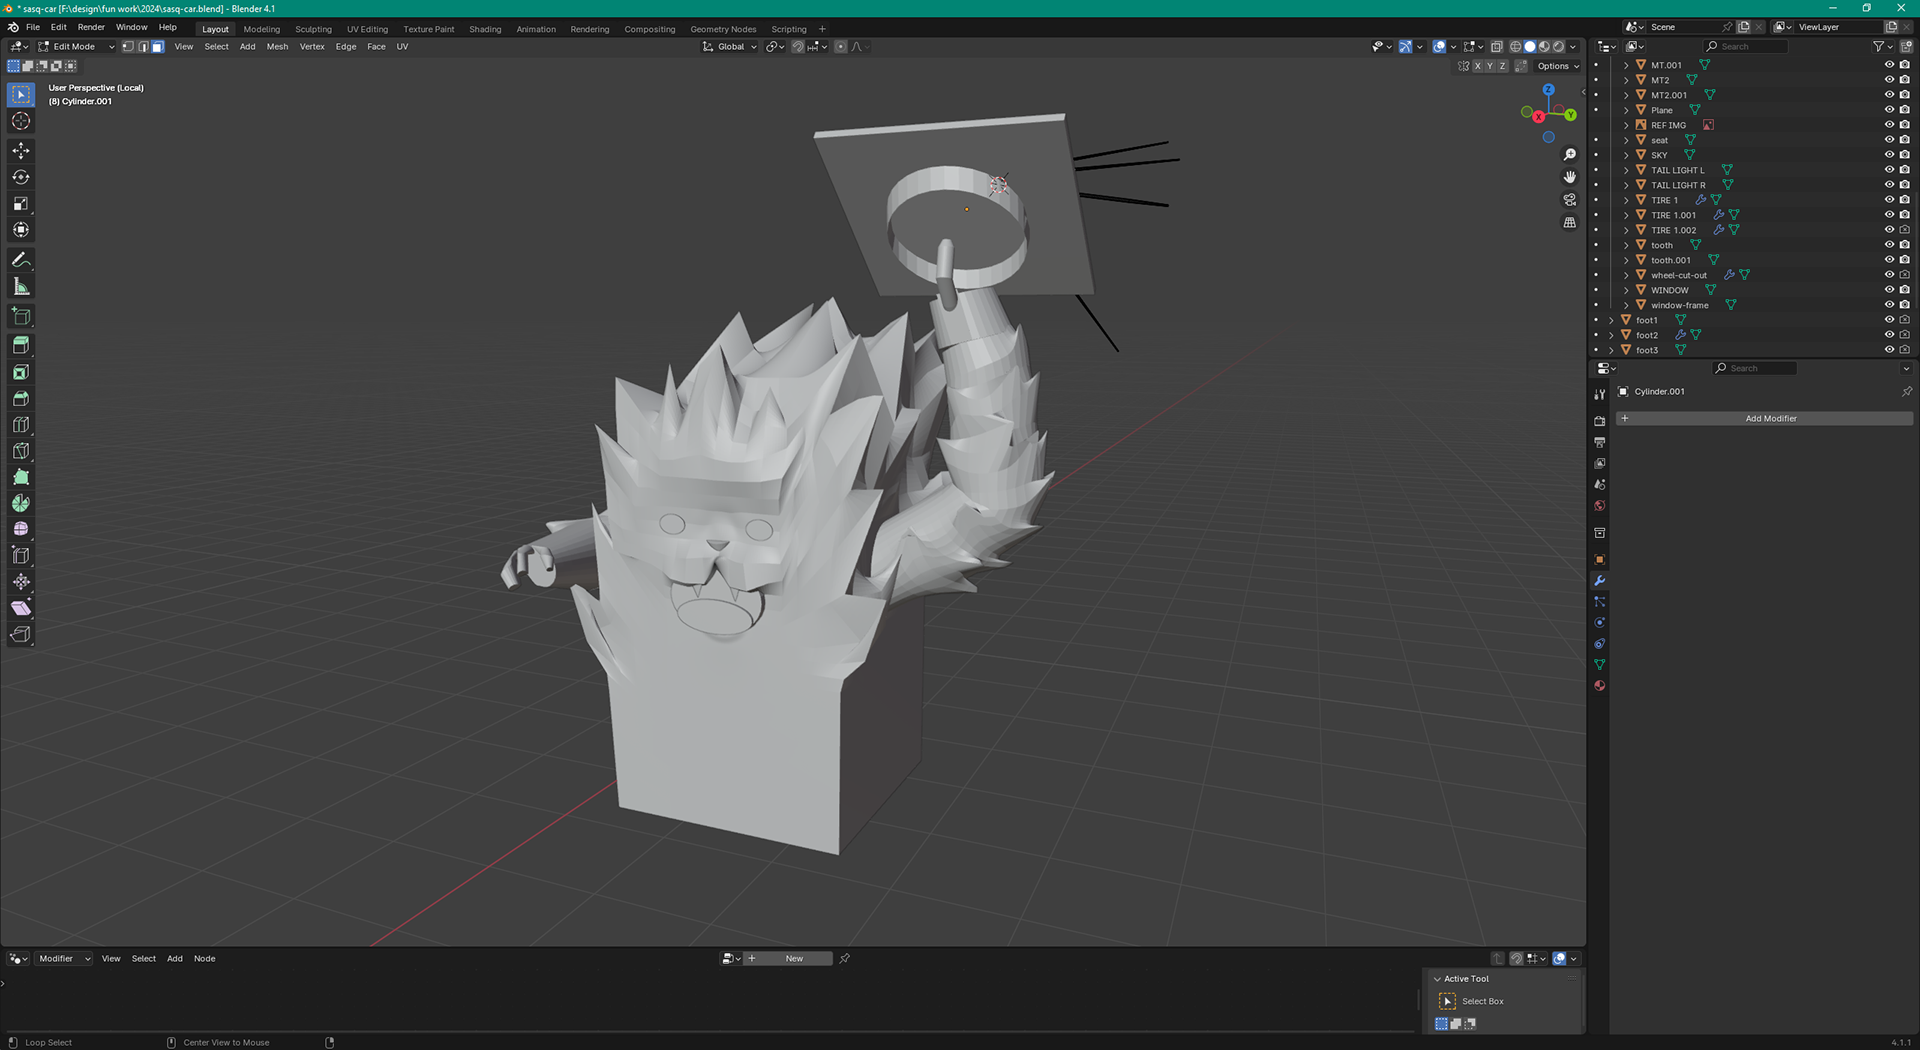Select the Knife tool
The image size is (1920, 1050).
[x=21, y=451]
